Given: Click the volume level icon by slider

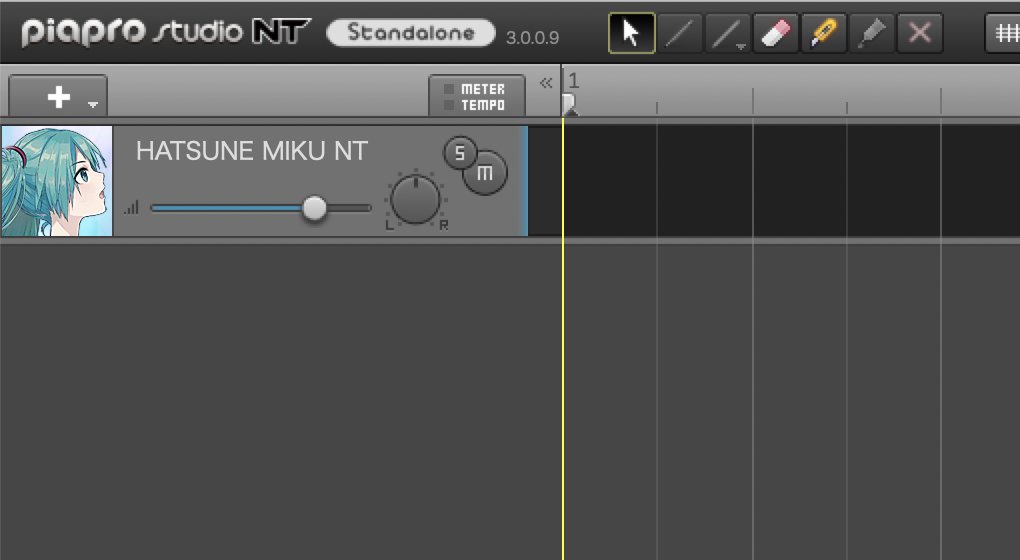Looking at the screenshot, I should 132,208.
